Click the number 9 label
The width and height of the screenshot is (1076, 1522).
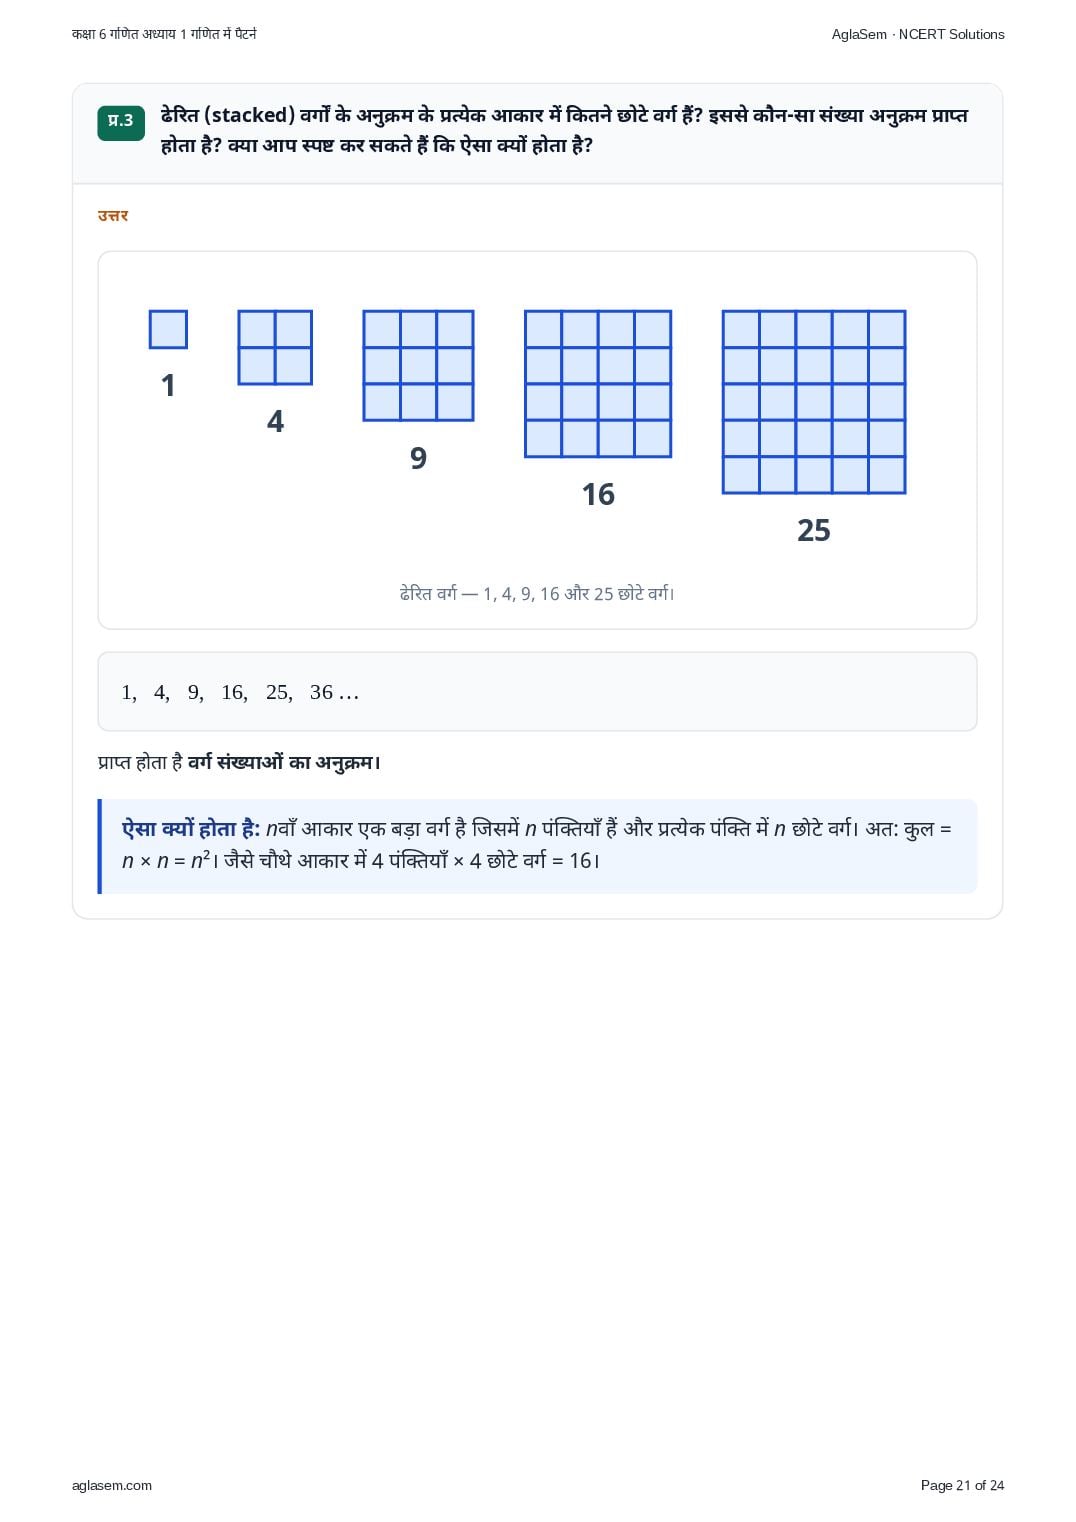(418, 458)
